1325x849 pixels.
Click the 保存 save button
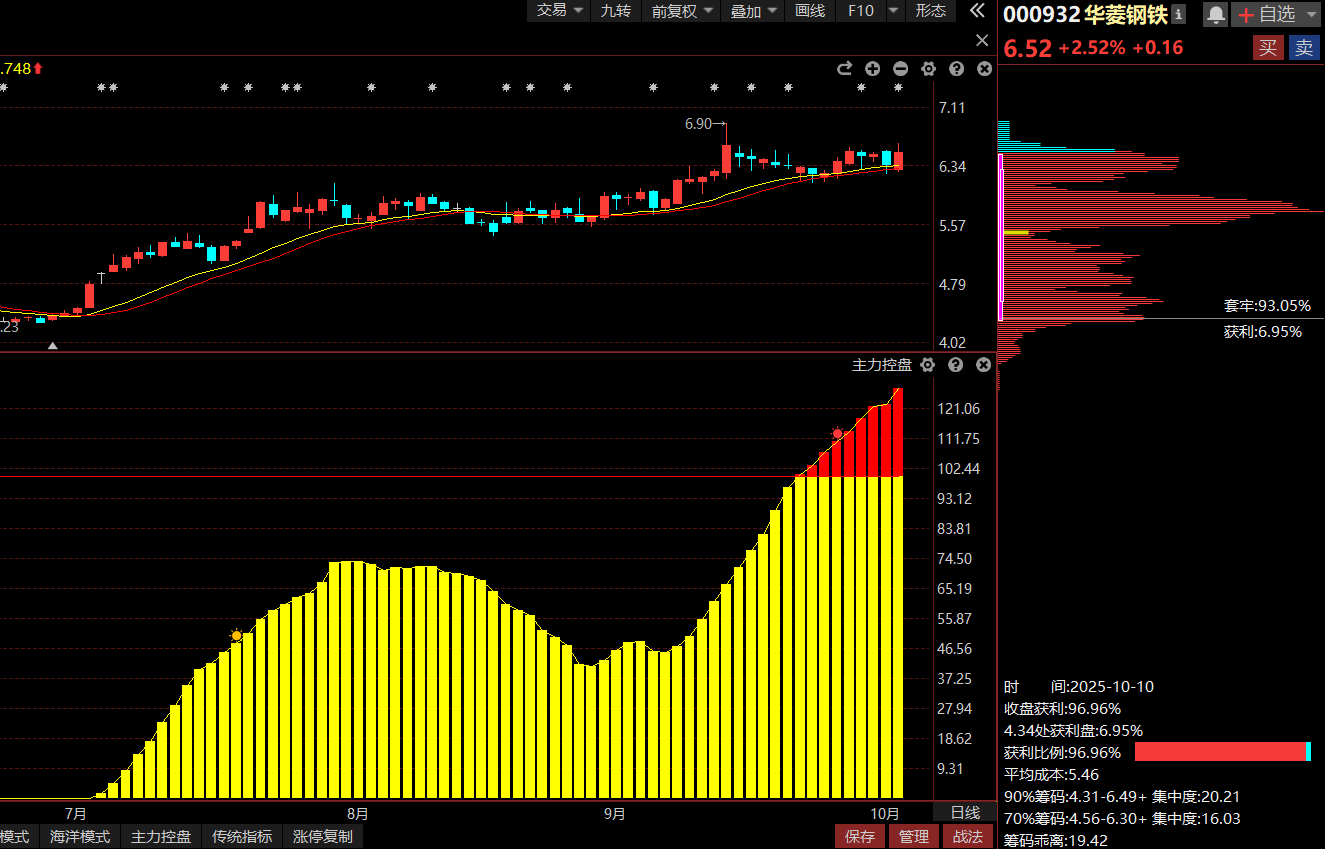coord(859,836)
